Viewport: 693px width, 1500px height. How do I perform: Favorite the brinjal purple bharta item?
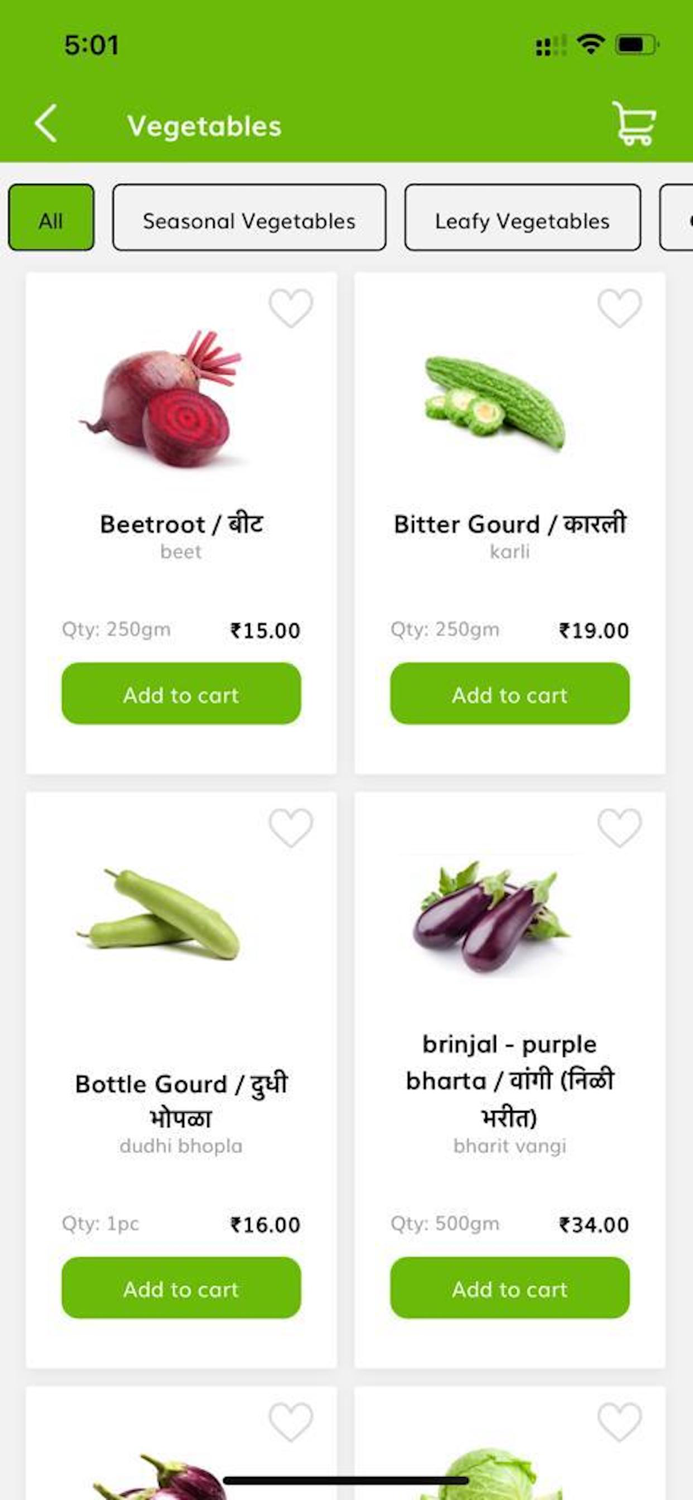click(x=619, y=828)
